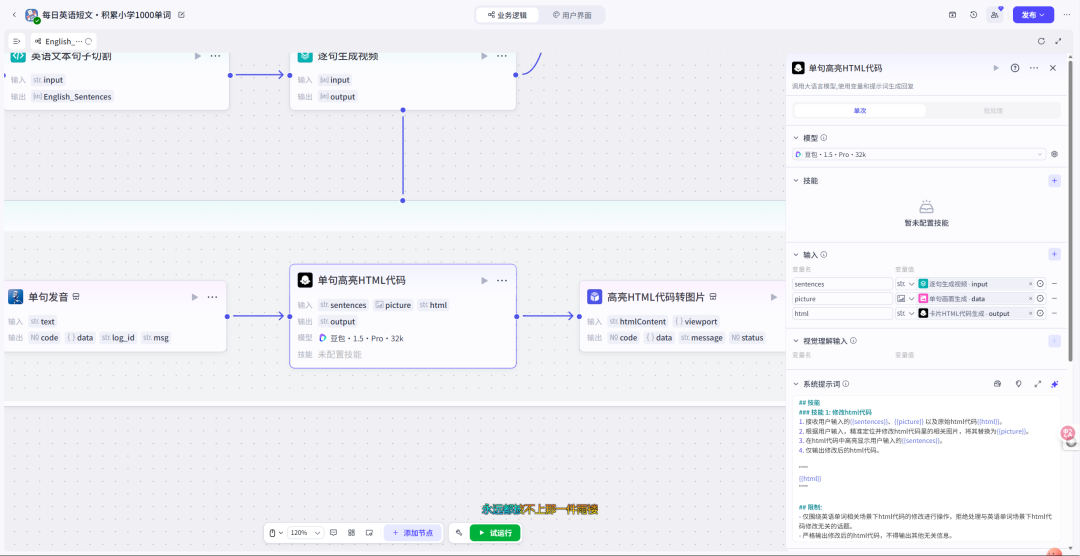The height and width of the screenshot is (556, 1080).
Task: Click the model settings icon beside model selector
Action: [x=1054, y=155]
